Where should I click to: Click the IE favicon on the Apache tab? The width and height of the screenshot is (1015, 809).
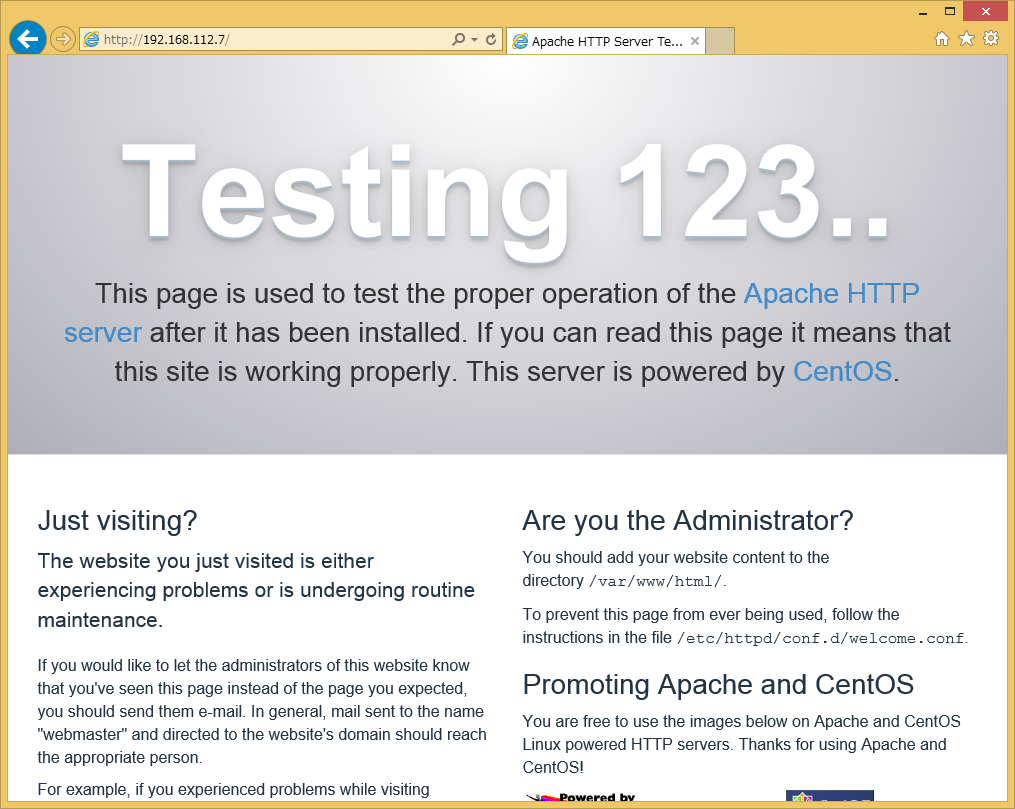coord(520,41)
